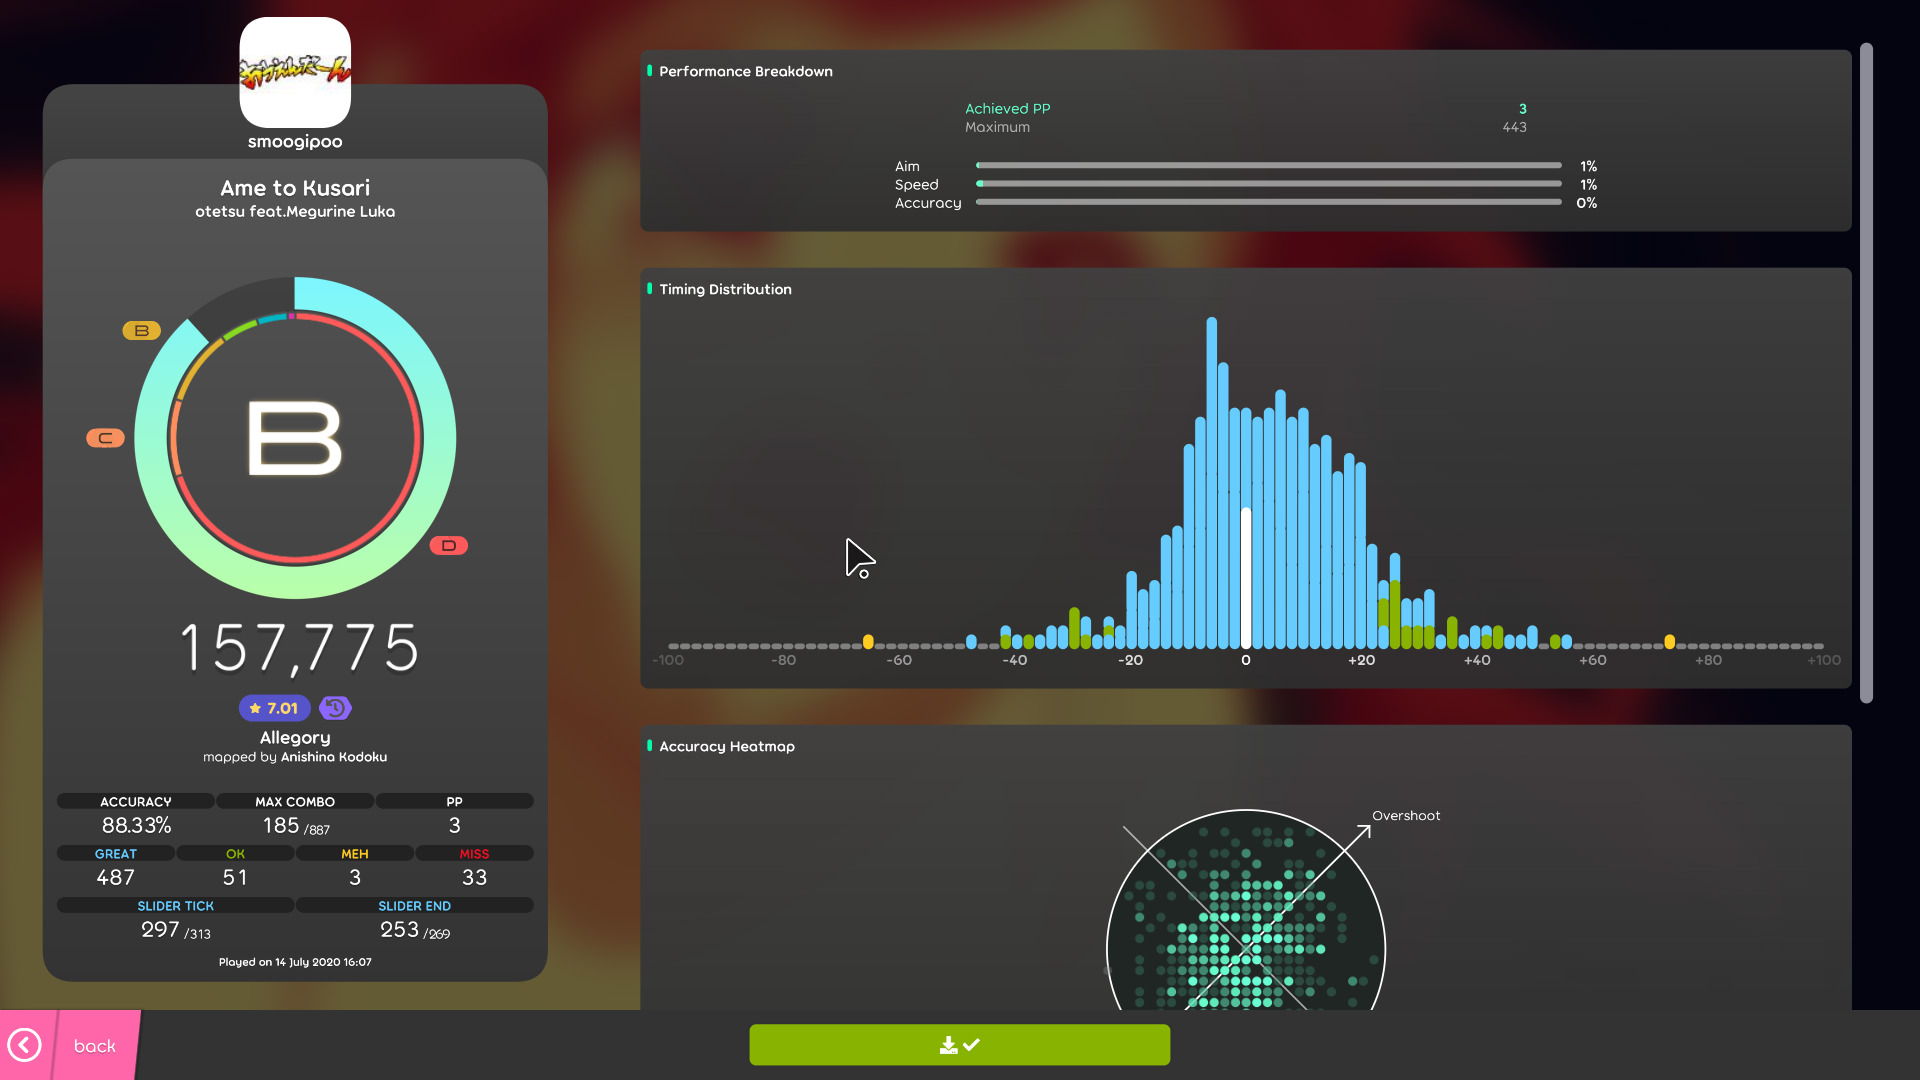Select the purple Half Time mod icon
This screenshot has width=1920, height=1080.
pyautogui.click(x=335, y=708)
